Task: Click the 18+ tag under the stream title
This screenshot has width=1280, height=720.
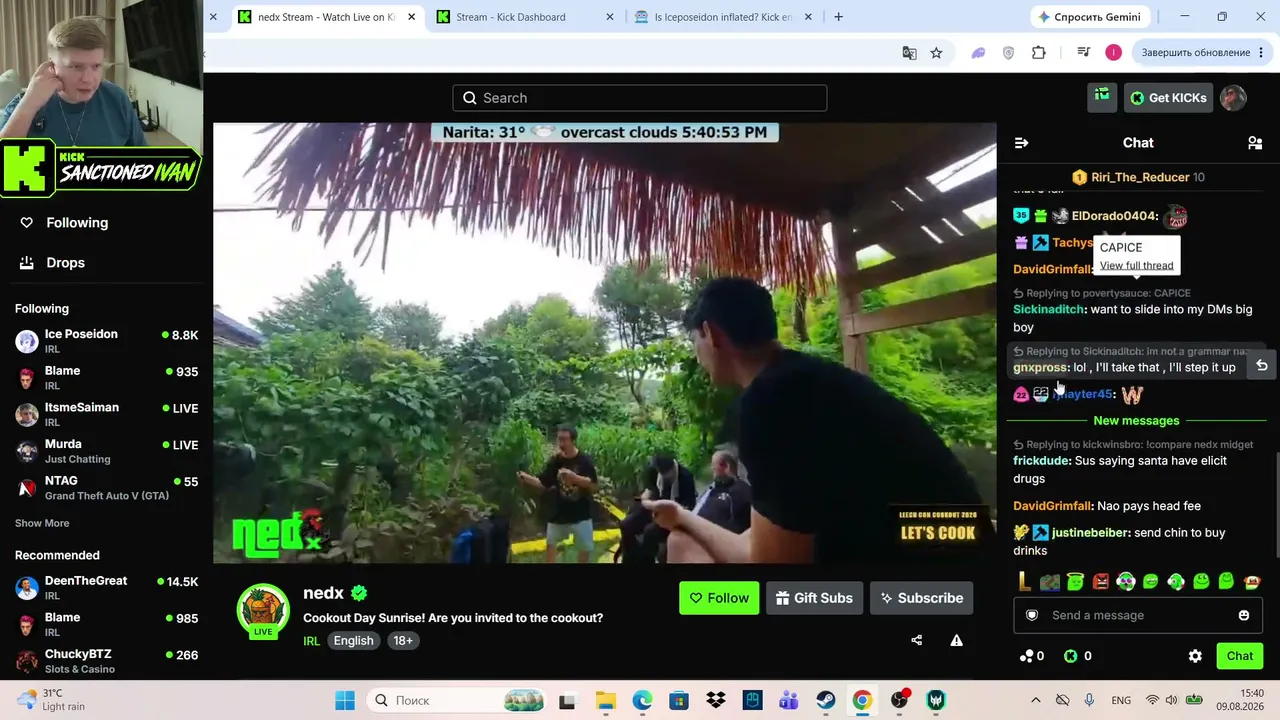Action: pyautogui.click(x=403, y=641)
